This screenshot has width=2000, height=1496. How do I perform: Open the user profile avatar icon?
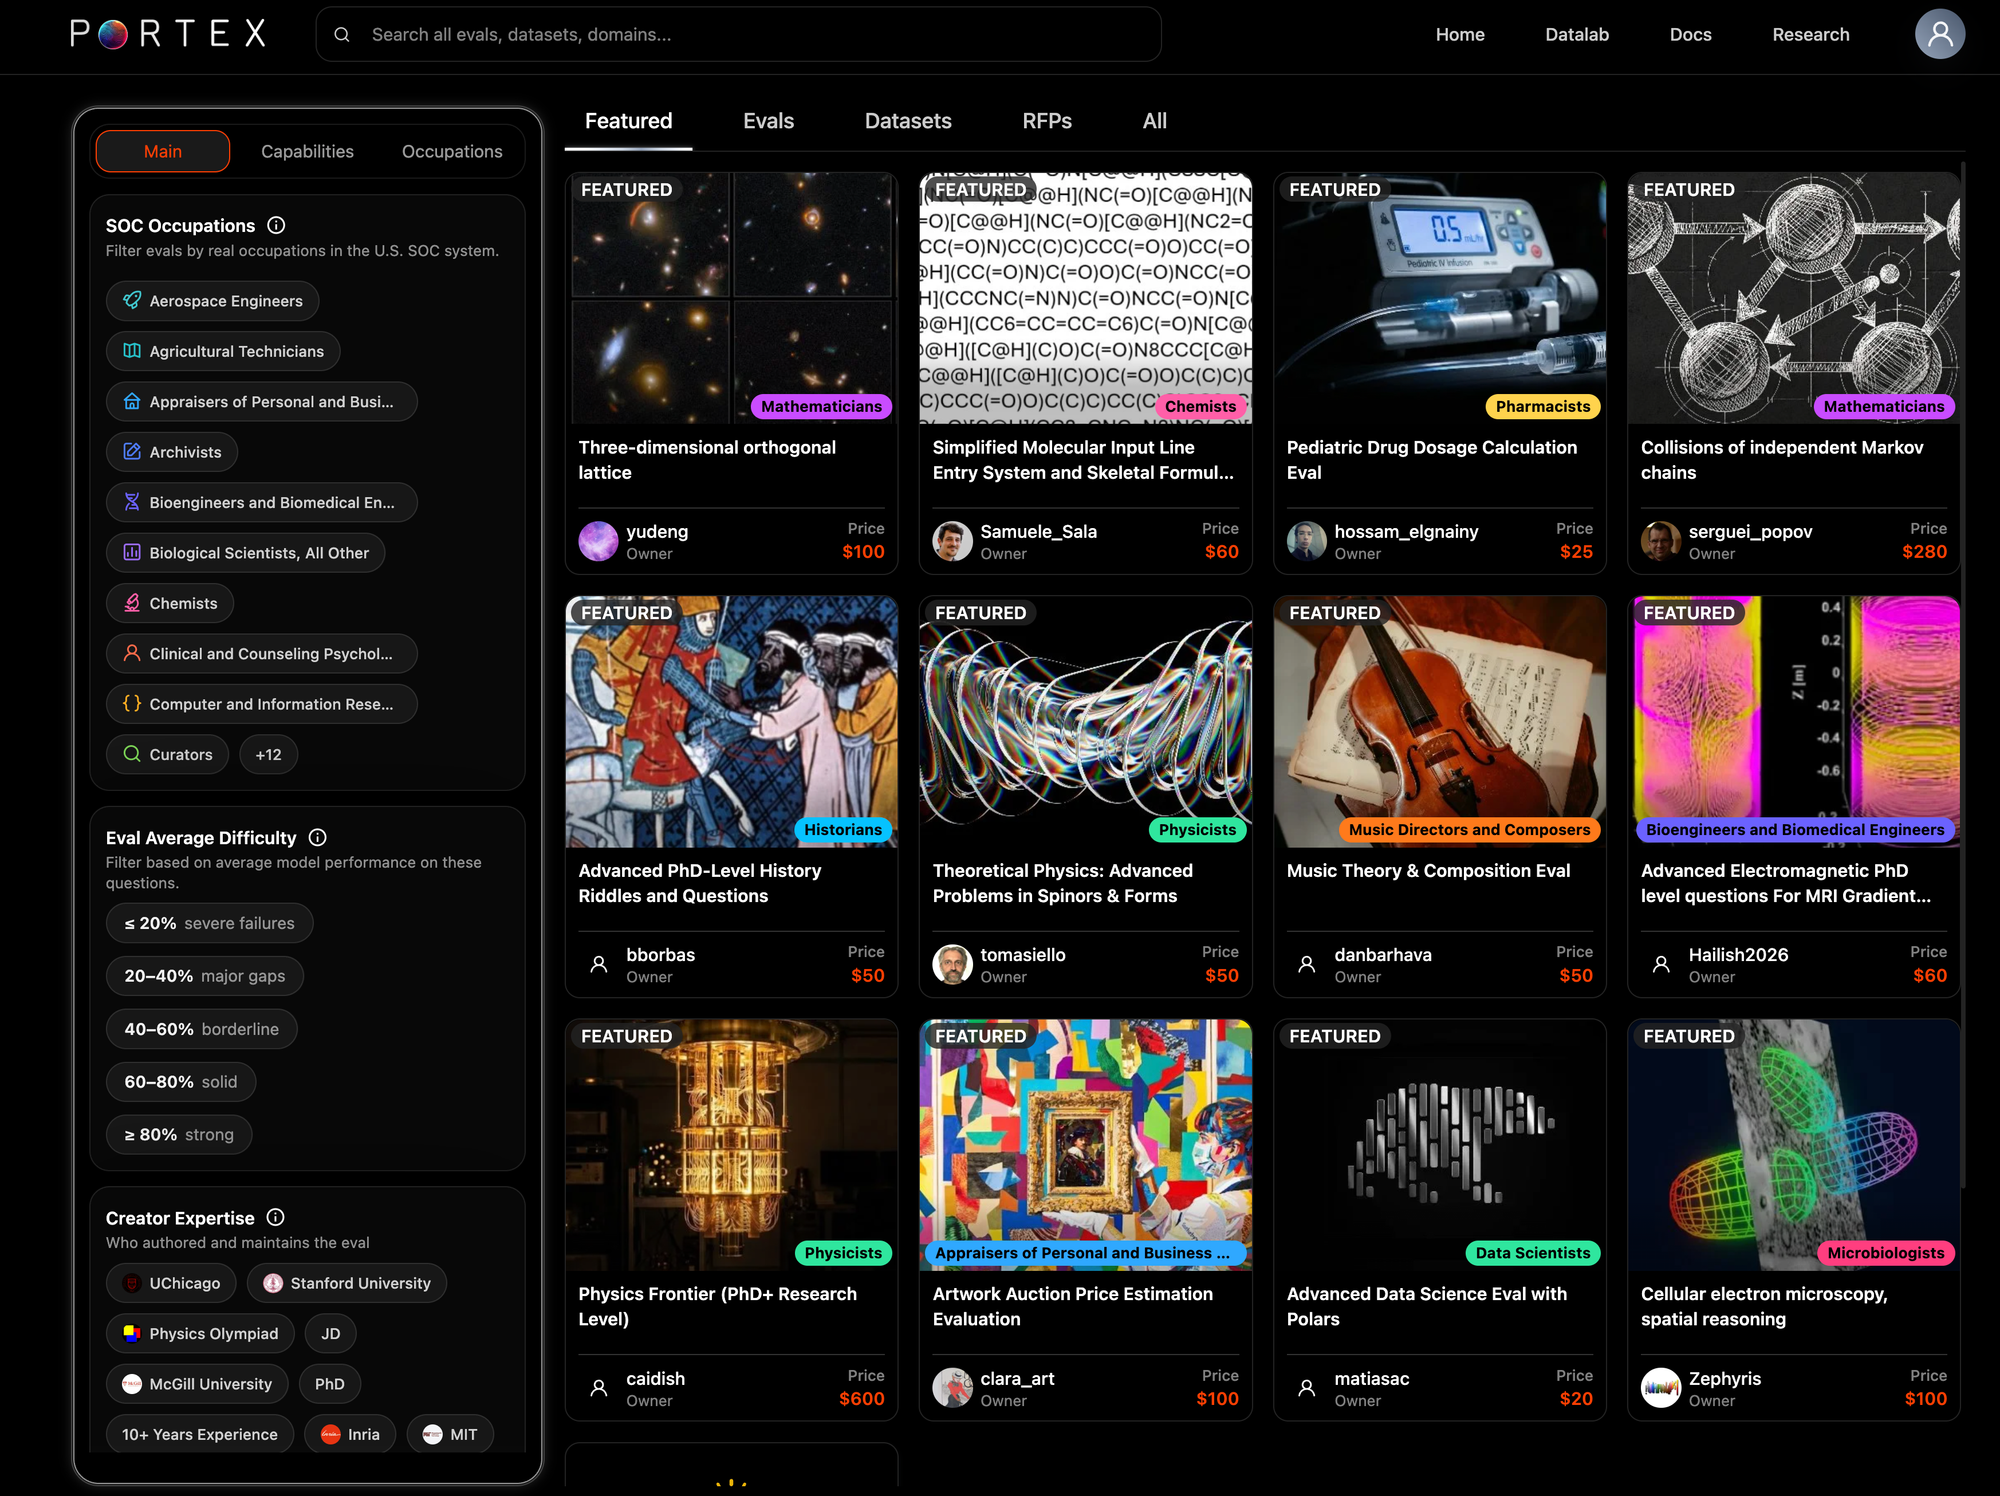coord(1939,34)
